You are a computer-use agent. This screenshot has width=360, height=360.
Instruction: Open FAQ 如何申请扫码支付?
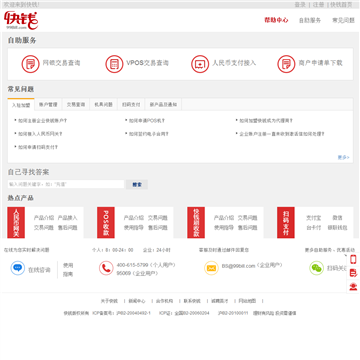point(38,147)
